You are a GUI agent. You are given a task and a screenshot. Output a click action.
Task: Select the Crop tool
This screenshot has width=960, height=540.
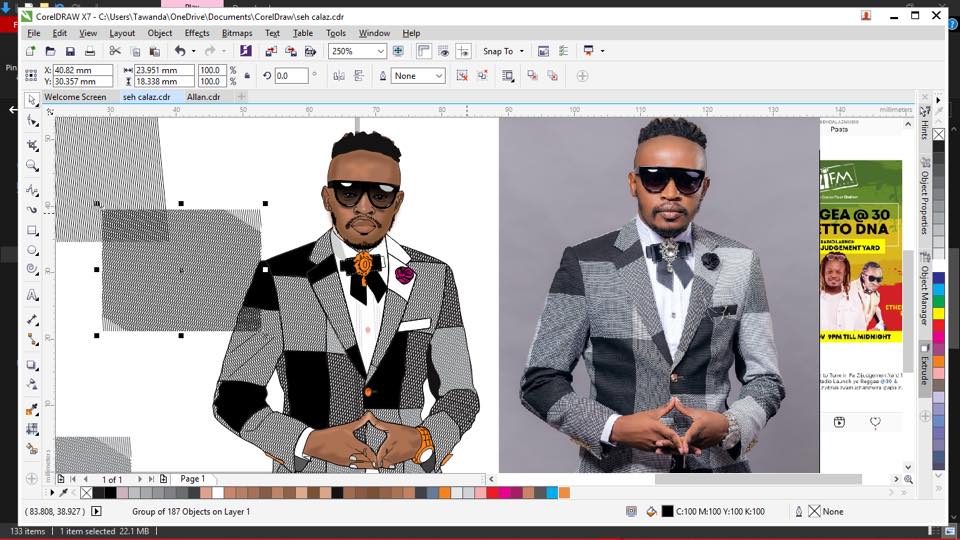click(x=32, y=144)
